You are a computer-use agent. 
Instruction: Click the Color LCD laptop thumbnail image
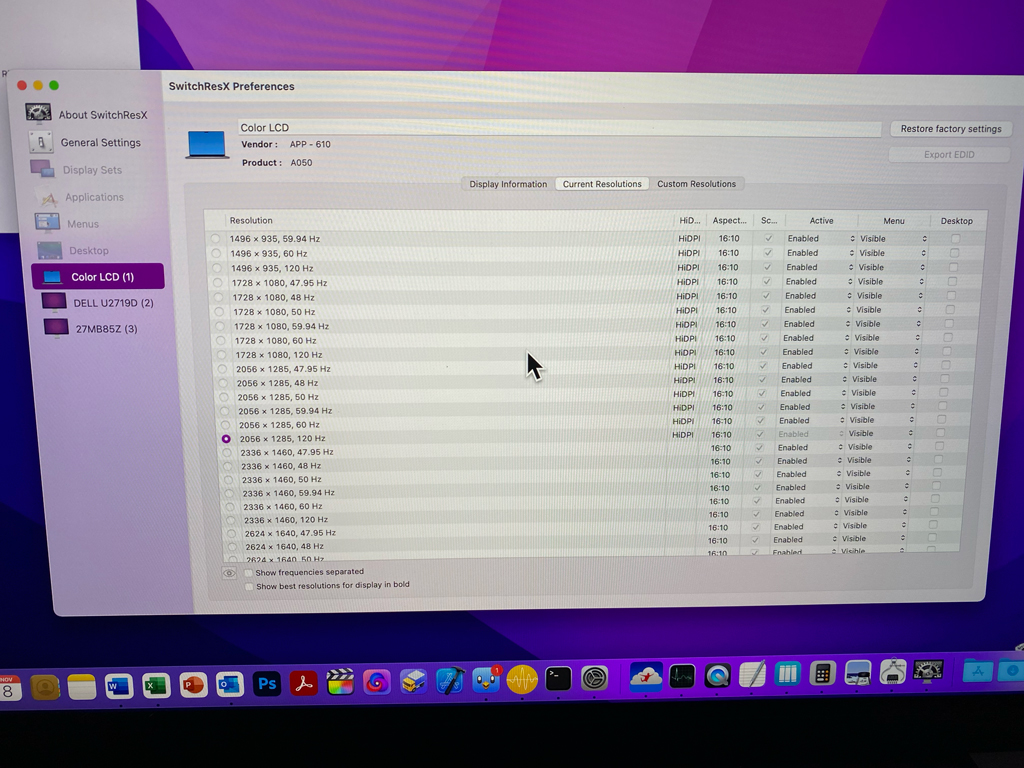(207, 144)
